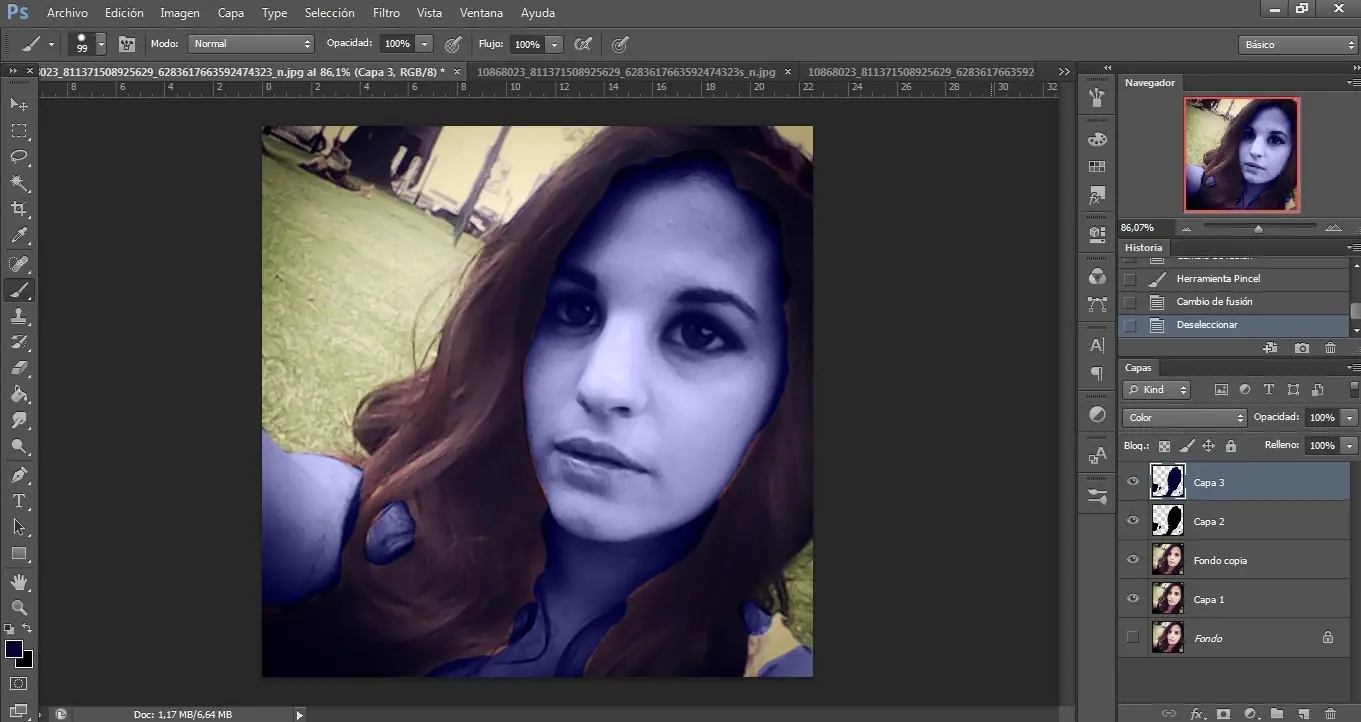Select the History Brush tool

coord(19,342)
